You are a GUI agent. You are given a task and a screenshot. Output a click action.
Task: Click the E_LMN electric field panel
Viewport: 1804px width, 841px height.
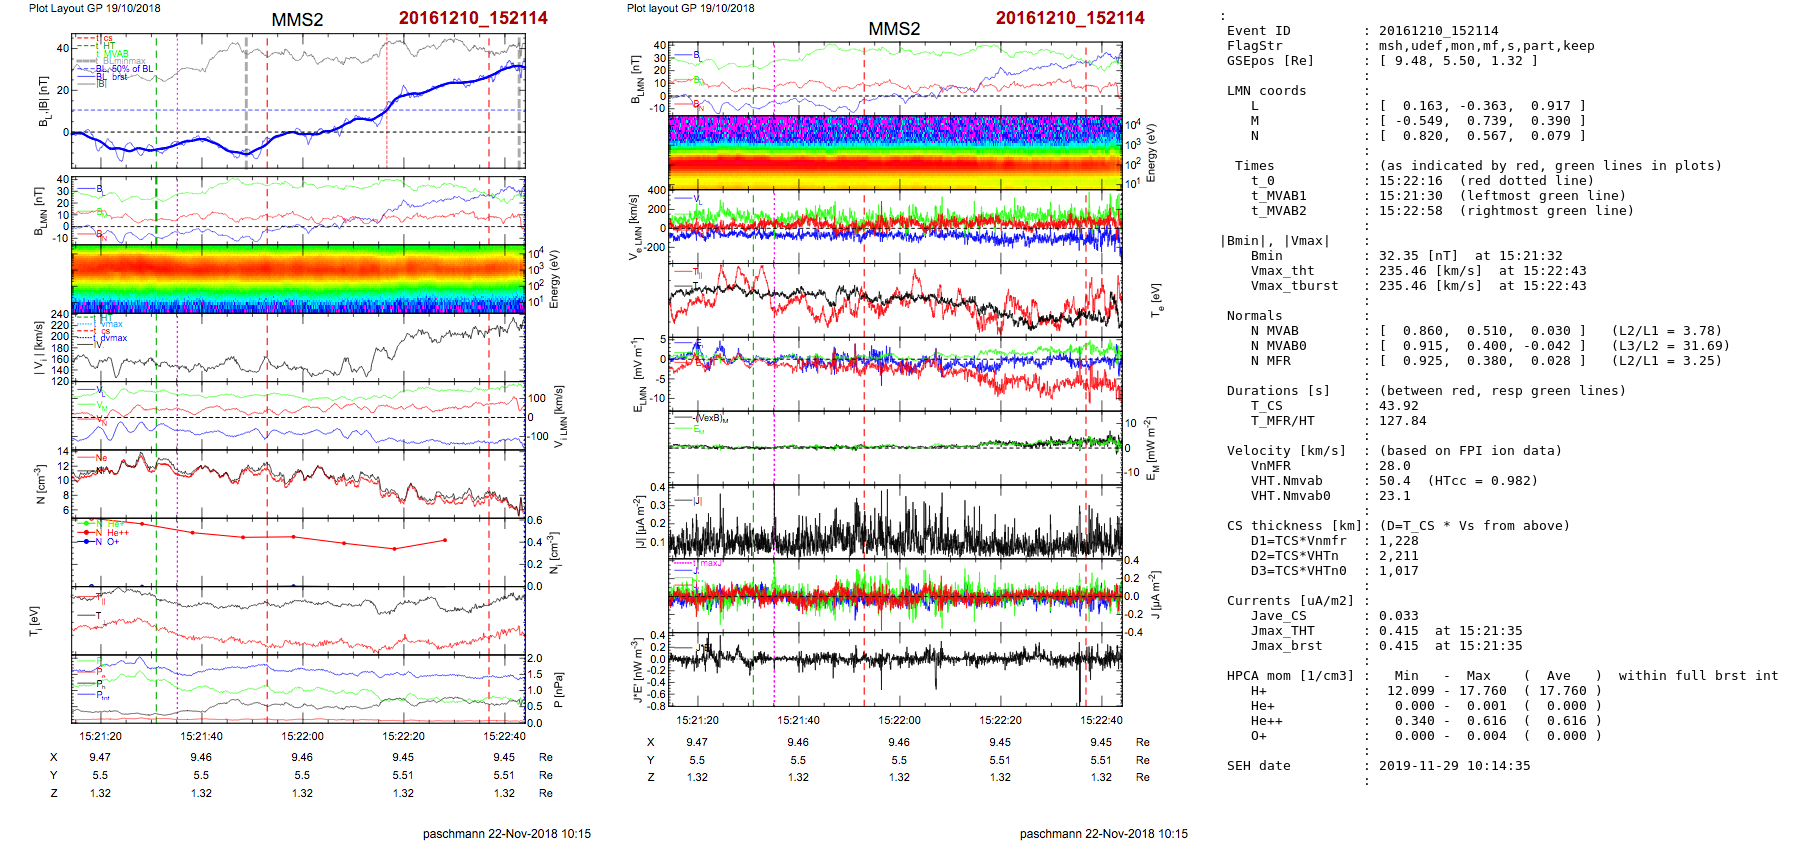coord(895,374)
